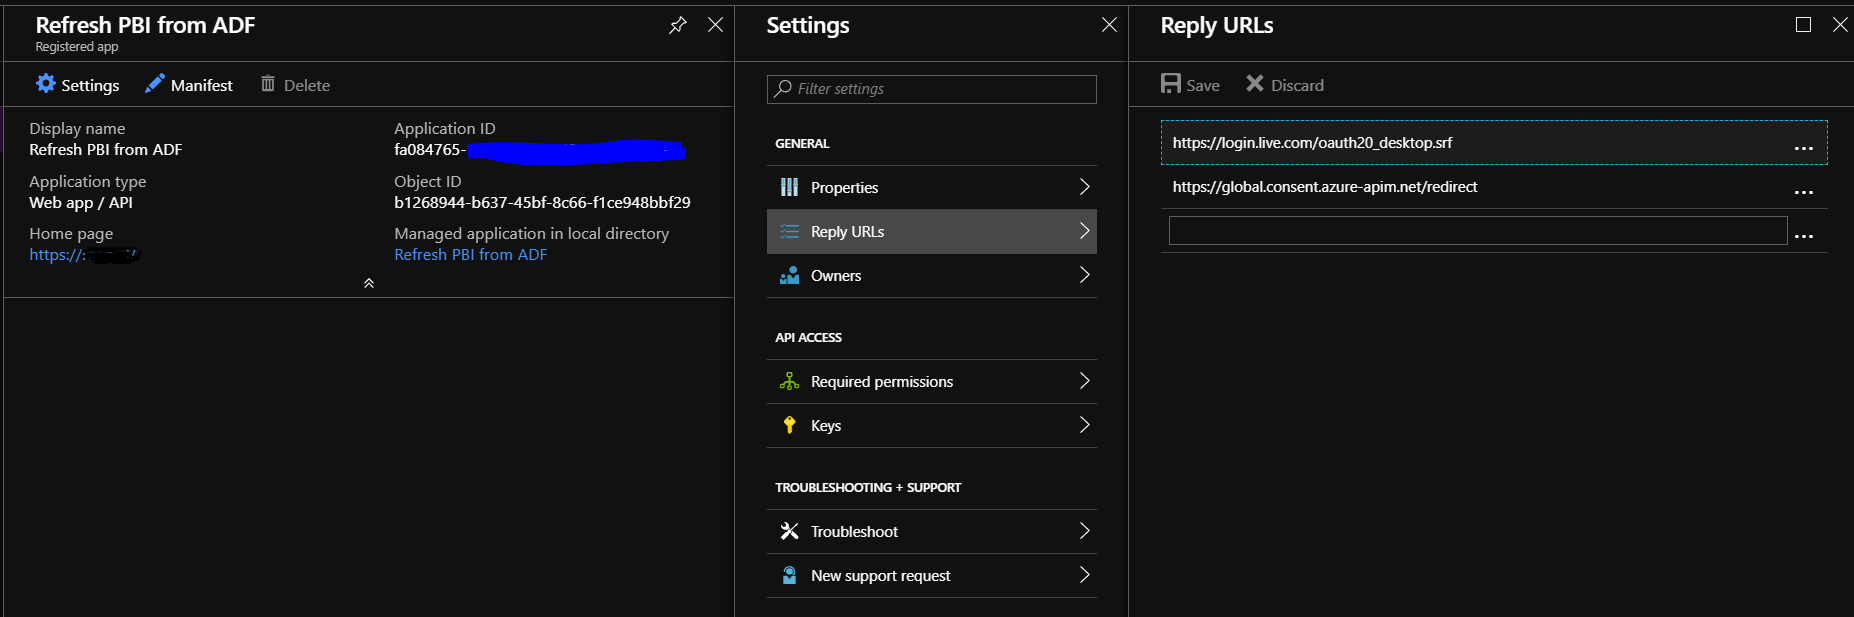The image size is (1854, 617).
Task: Expand Troubleshoot with its right chevron
Action: (x=1084, y=531)
